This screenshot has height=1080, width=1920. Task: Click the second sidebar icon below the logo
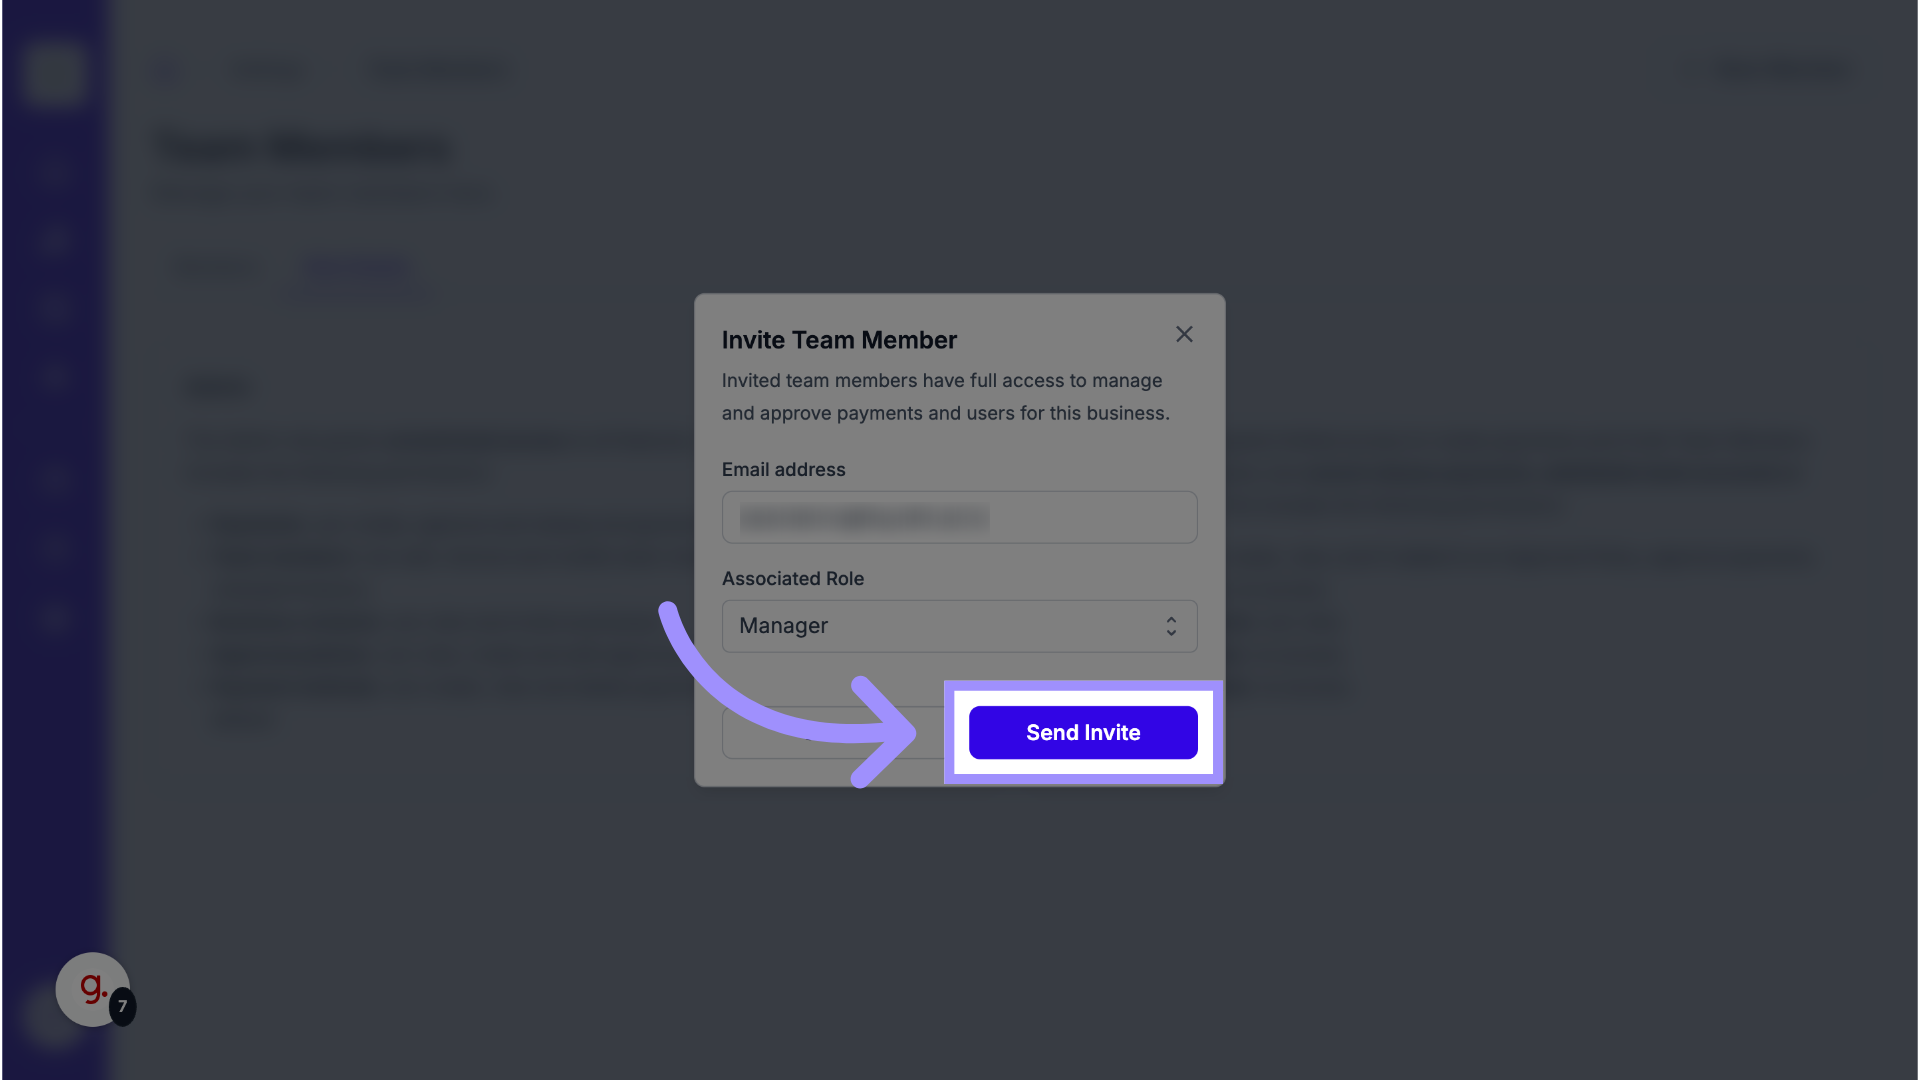(53, 240)
